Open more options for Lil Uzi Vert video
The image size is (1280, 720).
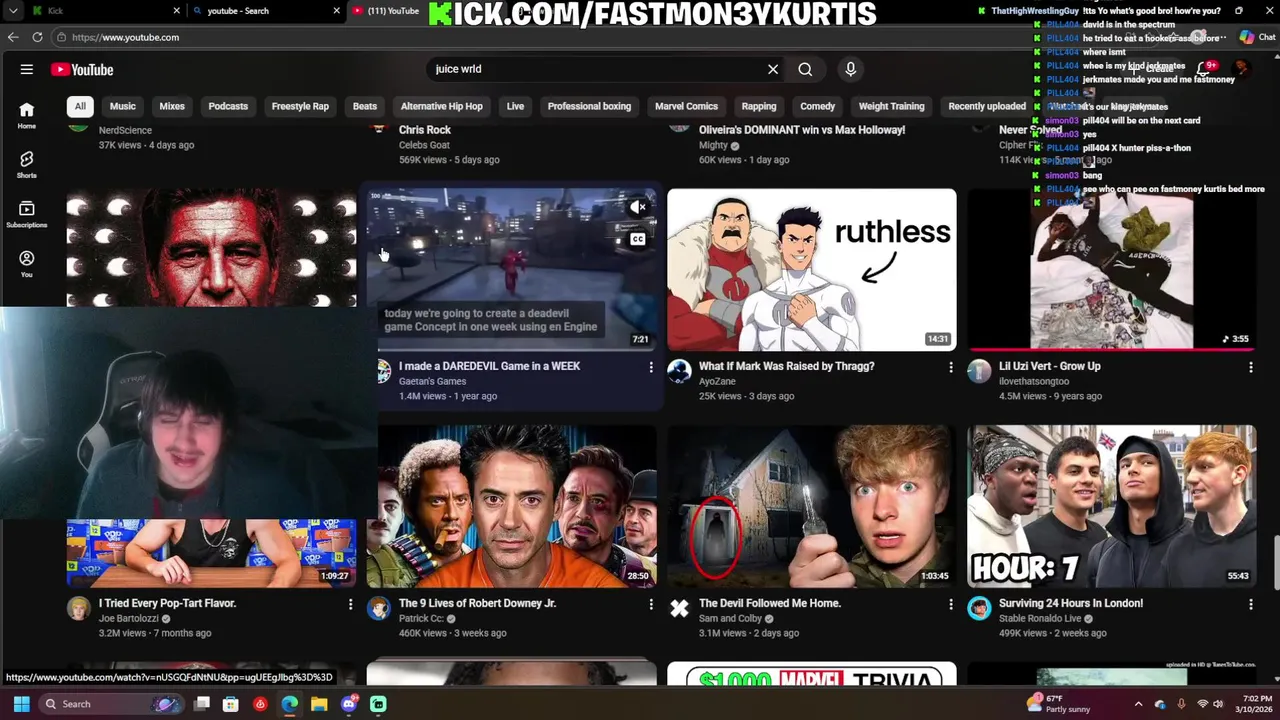(1250, 367)
